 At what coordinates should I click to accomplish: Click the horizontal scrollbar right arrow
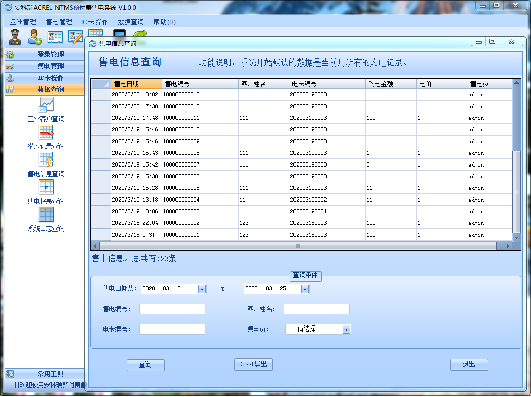pyautogui.click(x=508, y=246)
